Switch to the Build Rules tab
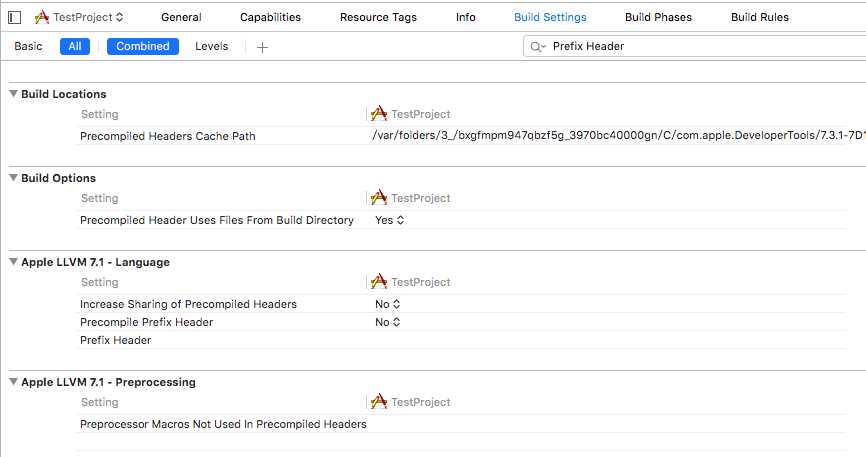Screen dimensions: 866x457 759,17
